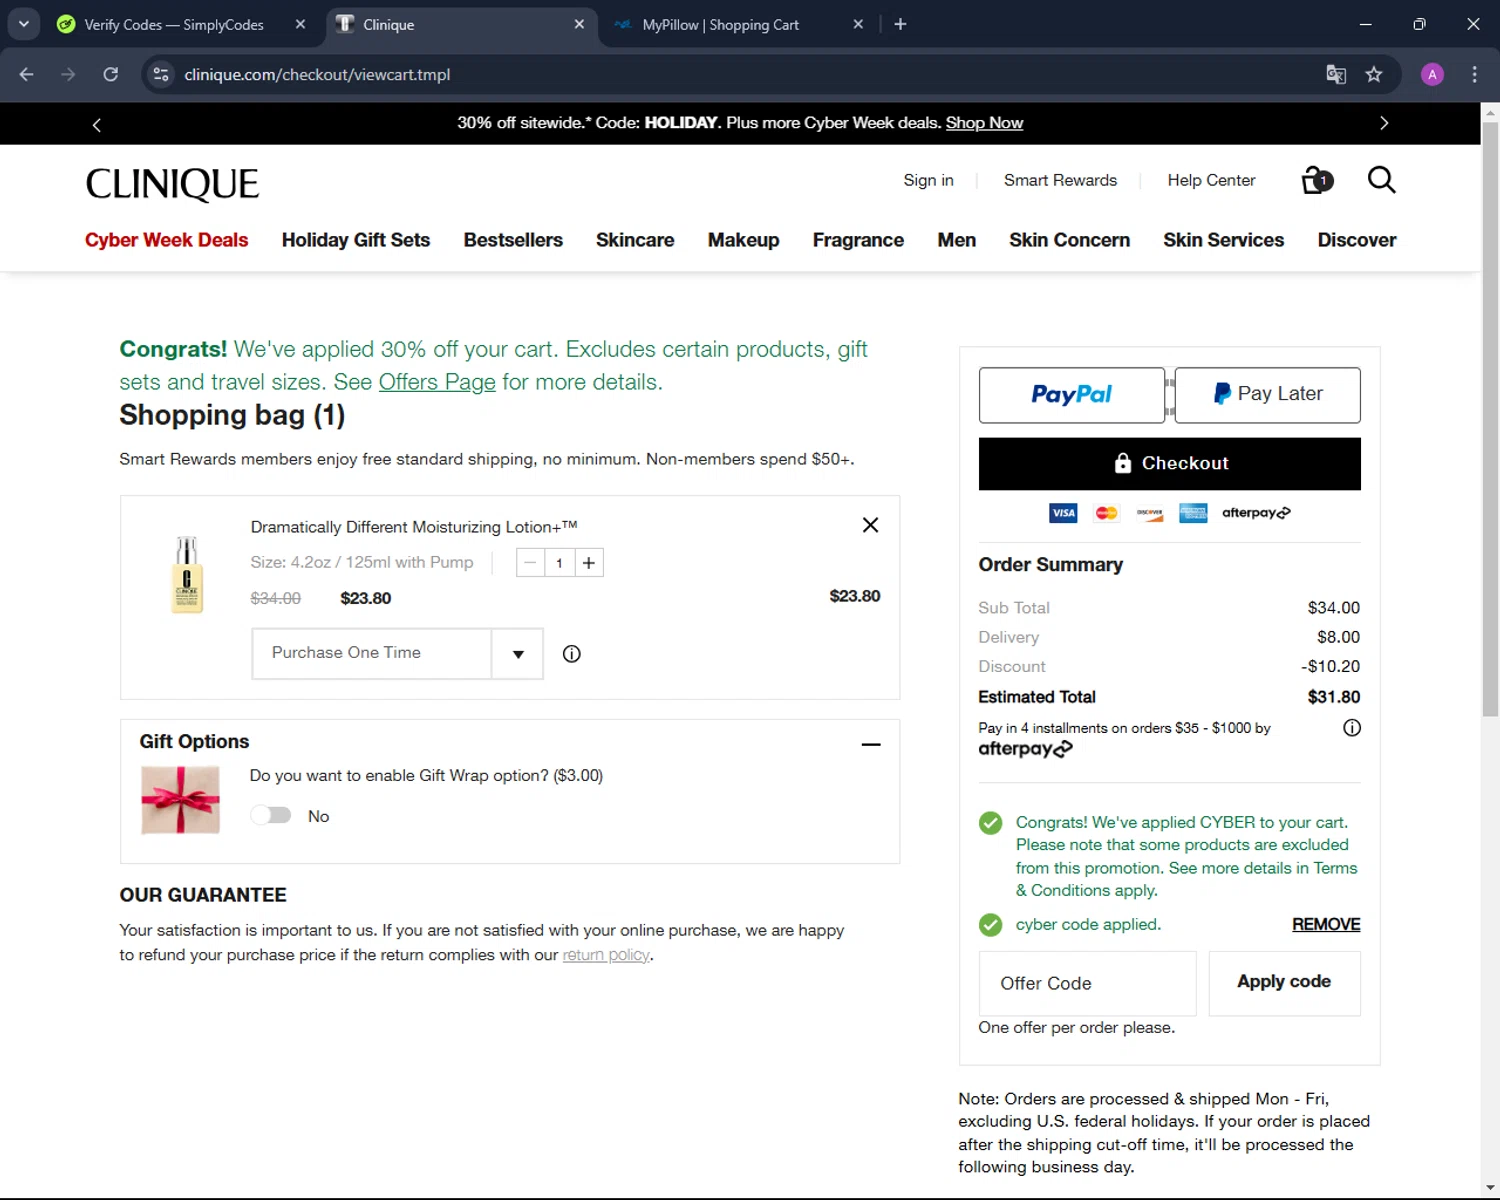1500x1200 pixels.
Task: Open the return policy link
Action: tap(606, 955)
